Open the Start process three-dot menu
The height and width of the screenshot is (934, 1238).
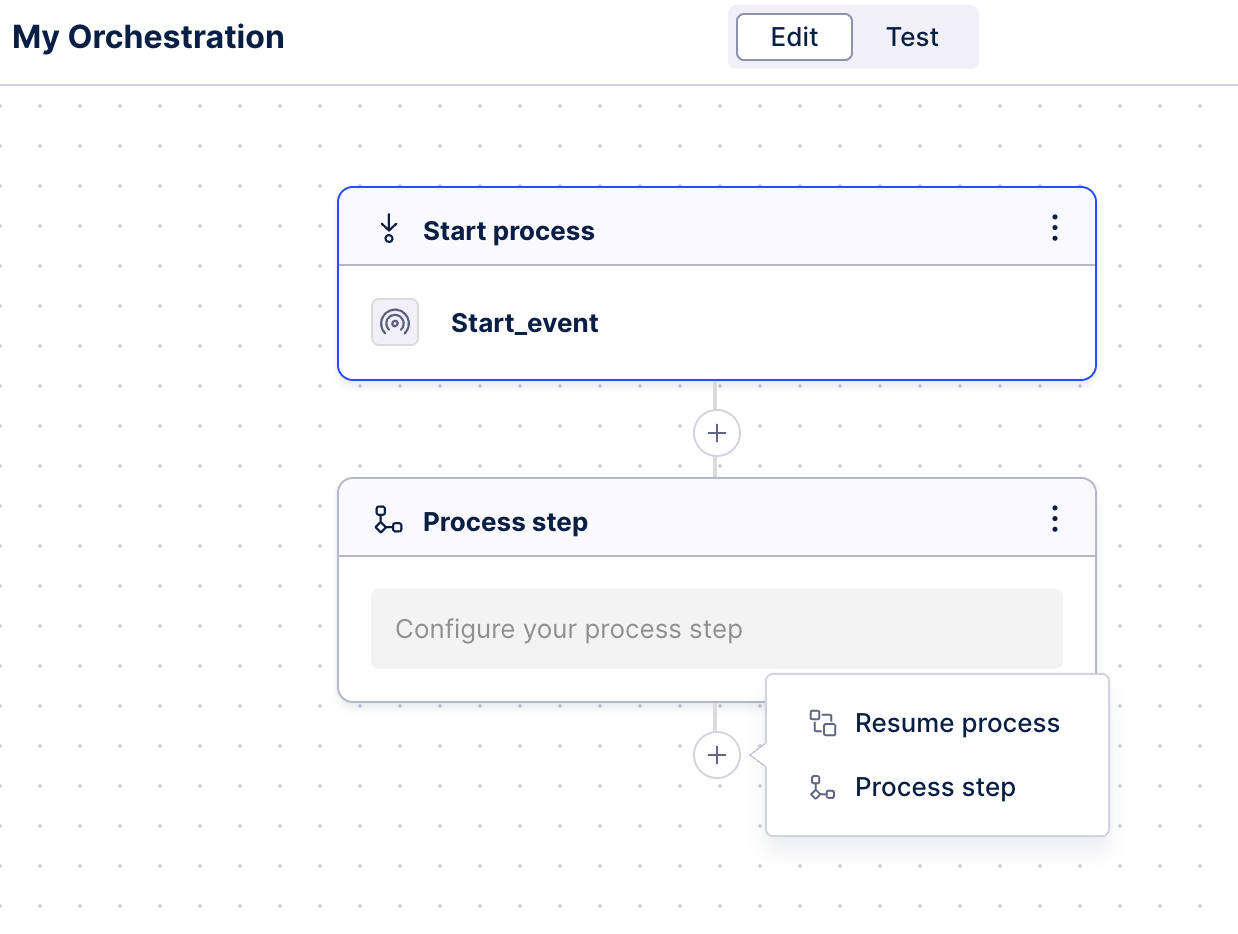click(x=1054, y=229)
